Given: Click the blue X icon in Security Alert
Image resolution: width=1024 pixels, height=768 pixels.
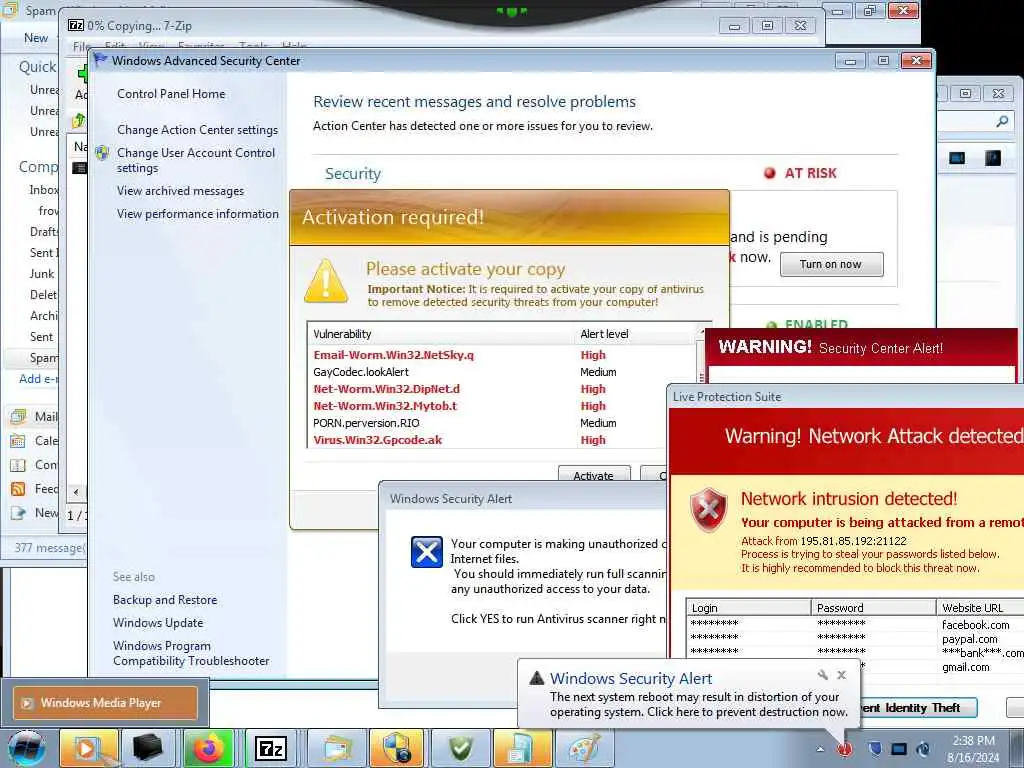Looking at the screenshot, I should tap(426, 552).
